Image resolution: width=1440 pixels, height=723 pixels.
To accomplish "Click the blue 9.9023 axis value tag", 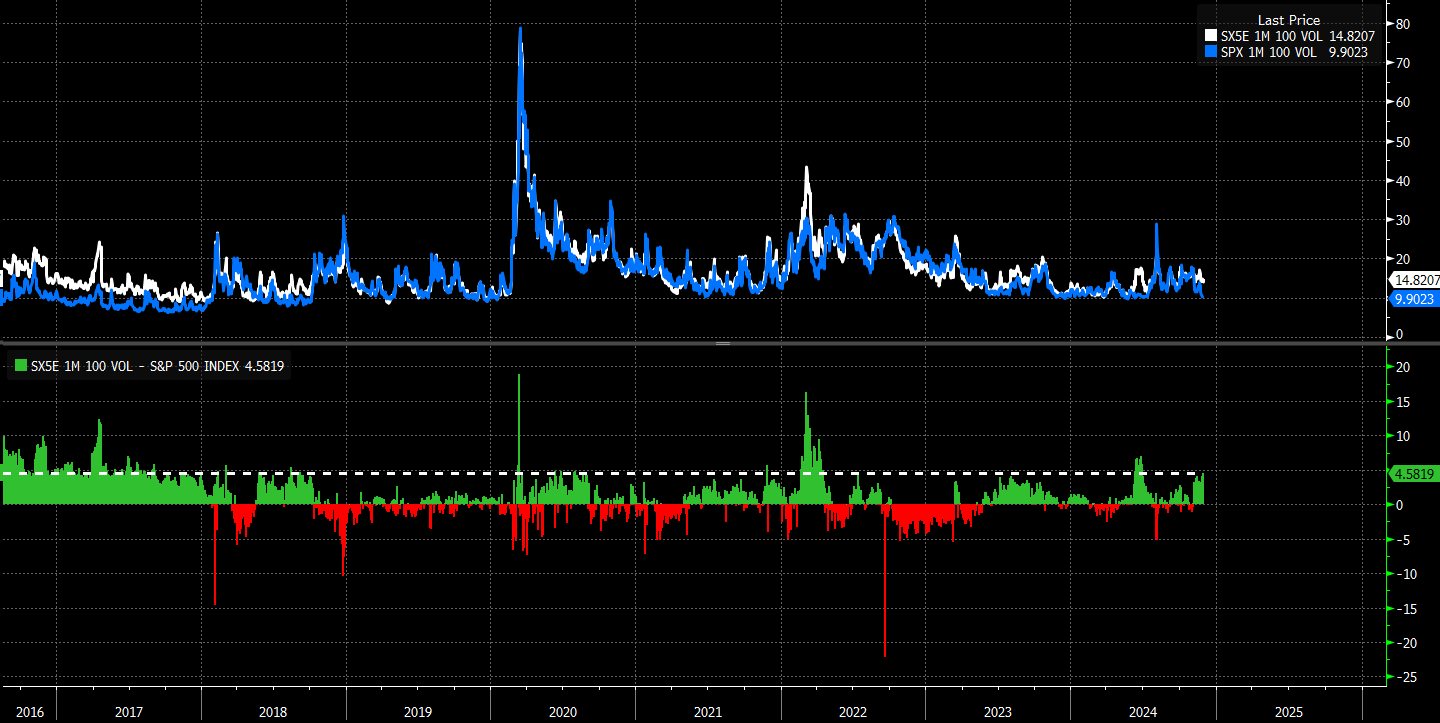I will pyautogui.click(x=1413, y=298).
